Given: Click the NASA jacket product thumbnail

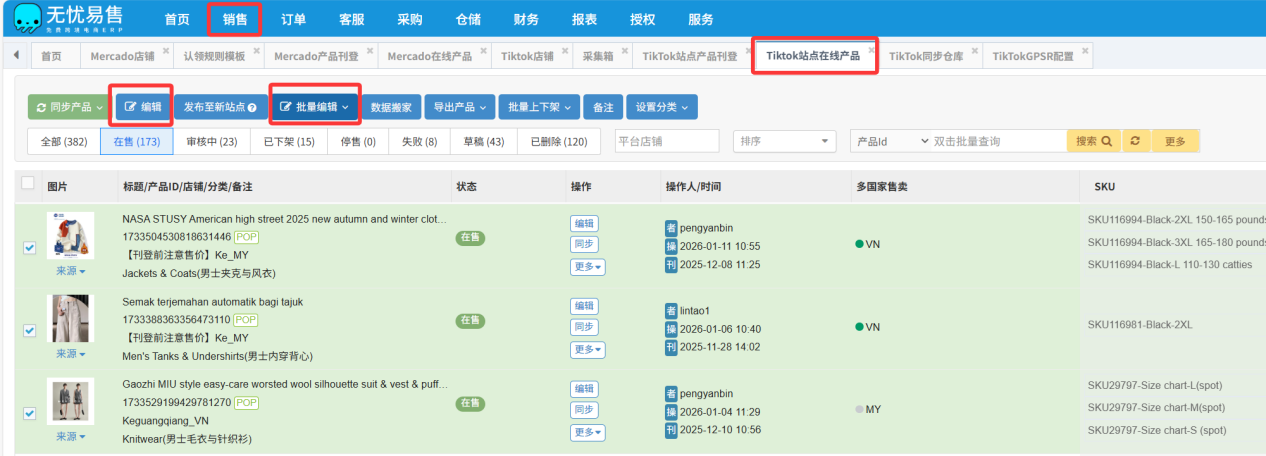Looking at the screenshot, I should coord(70,236).
